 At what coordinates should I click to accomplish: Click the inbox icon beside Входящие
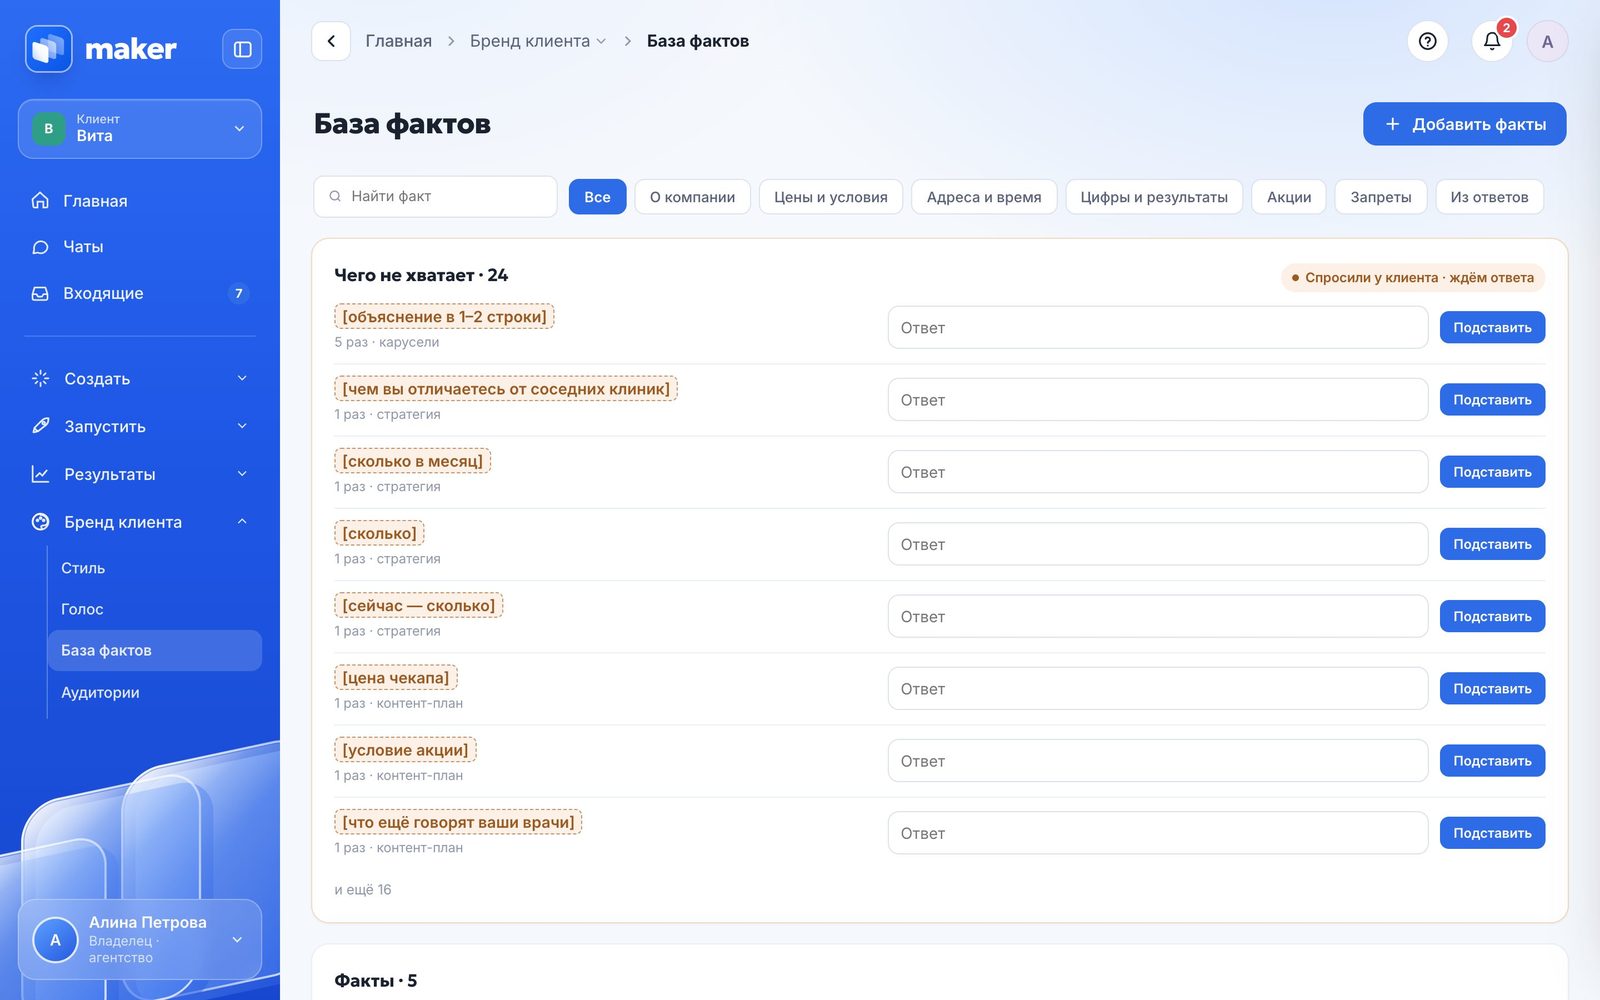pos(40,294)
